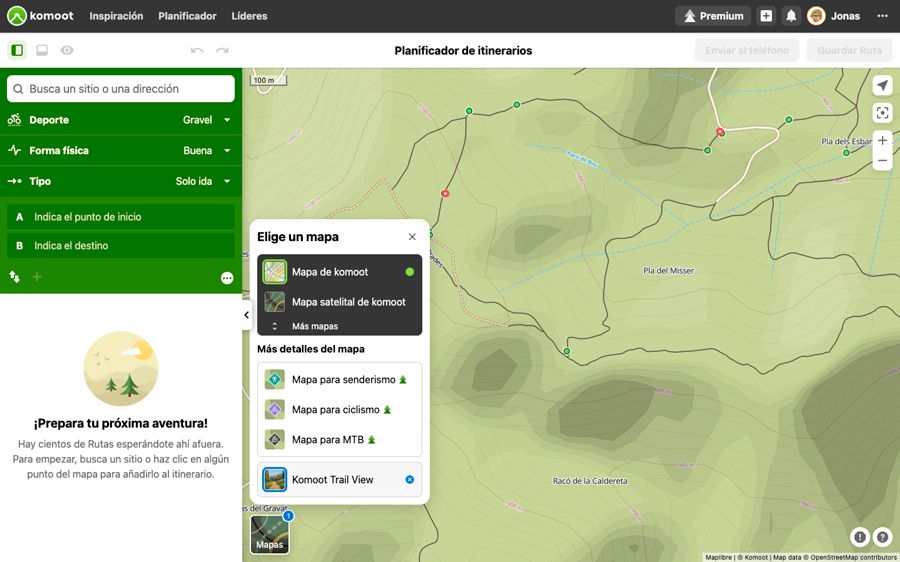The height and width of the screenshot is (562, 900).
Task: Click the Mapas thumbnail button
Action: pos(270,534)
